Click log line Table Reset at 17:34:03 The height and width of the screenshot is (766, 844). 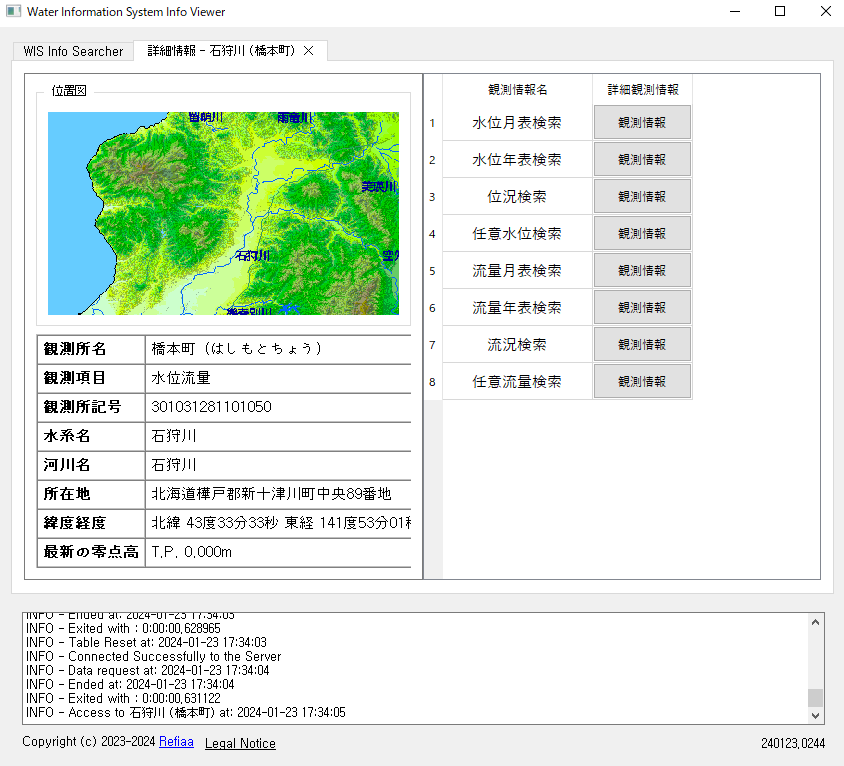click(146, 642)
